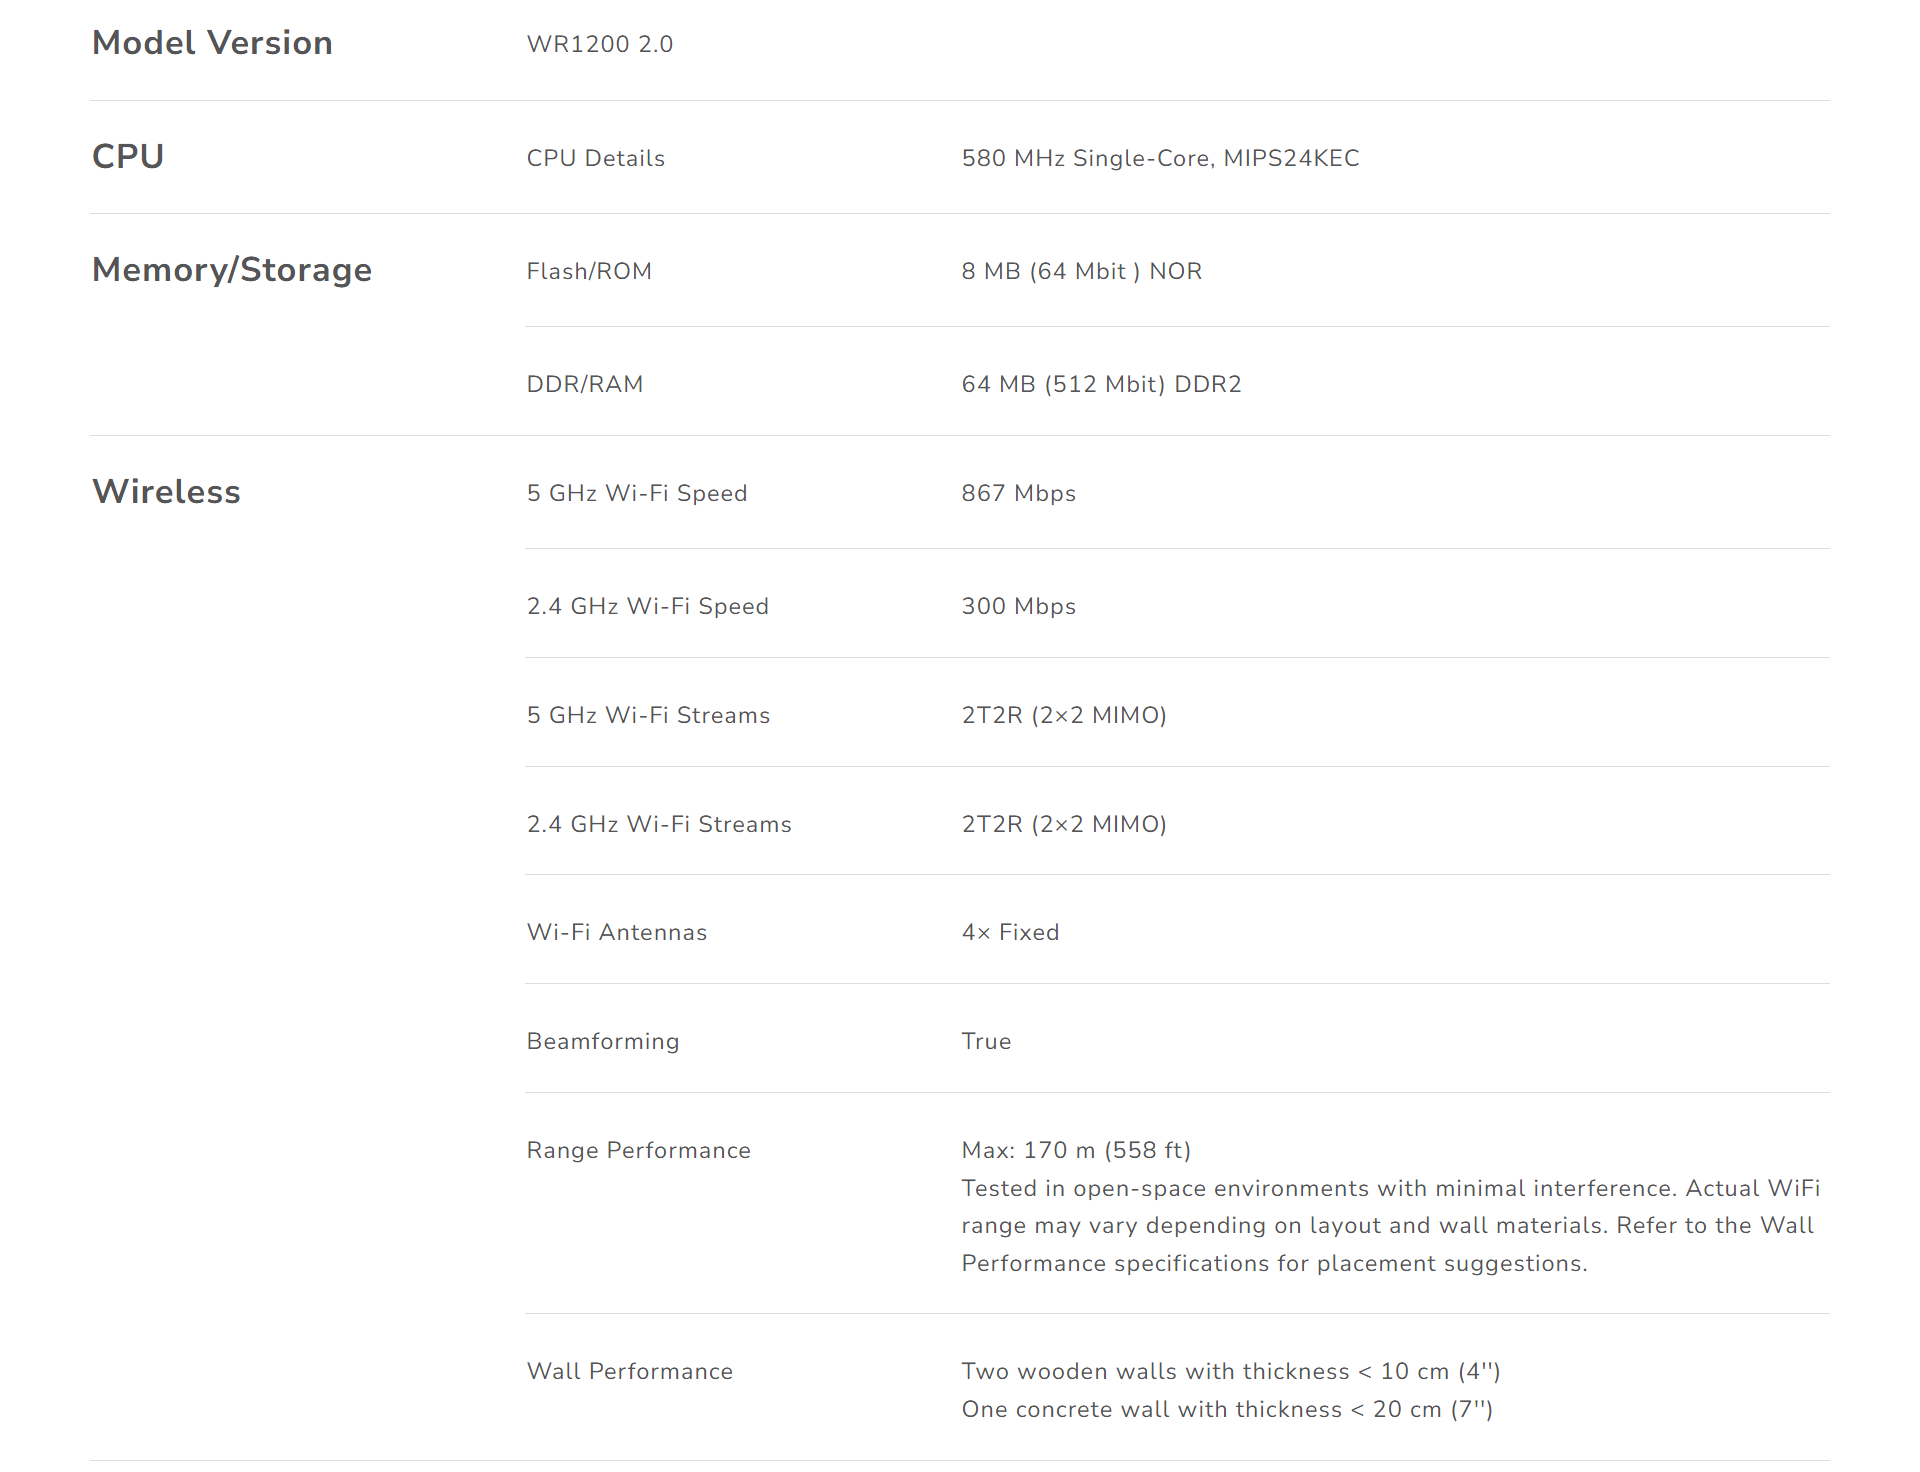Click the Wi-Fi Antennas label
Screen dimensions: 1920x1472
[617, 932]
